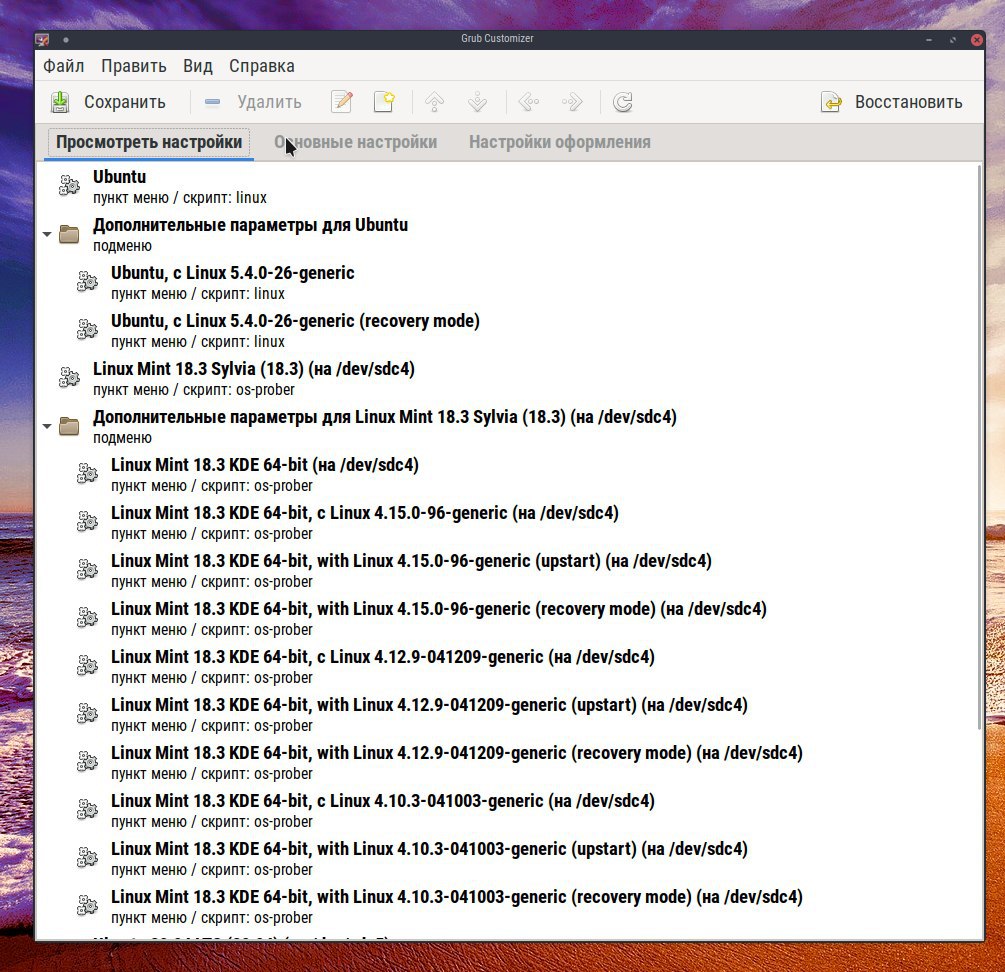Select Mint 4.10.3-041003-generic (recovery mode) entry

tap(507, 907)
